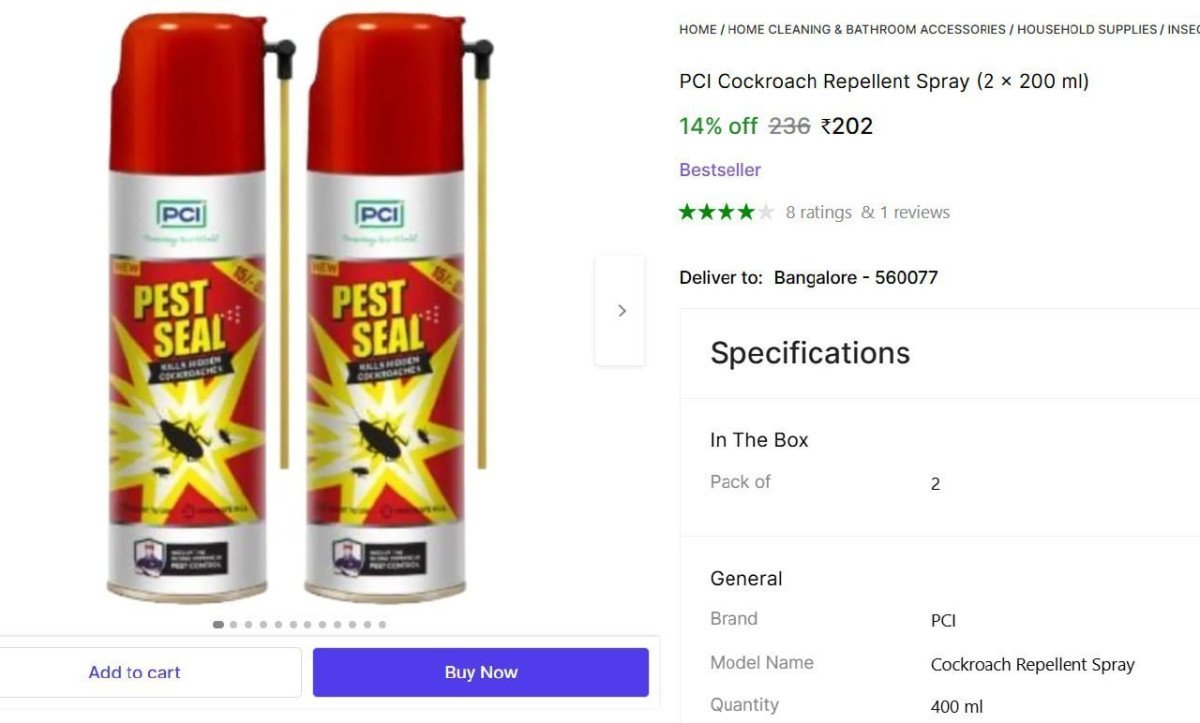
Task: Click the next image arrow
Action: 621,310
